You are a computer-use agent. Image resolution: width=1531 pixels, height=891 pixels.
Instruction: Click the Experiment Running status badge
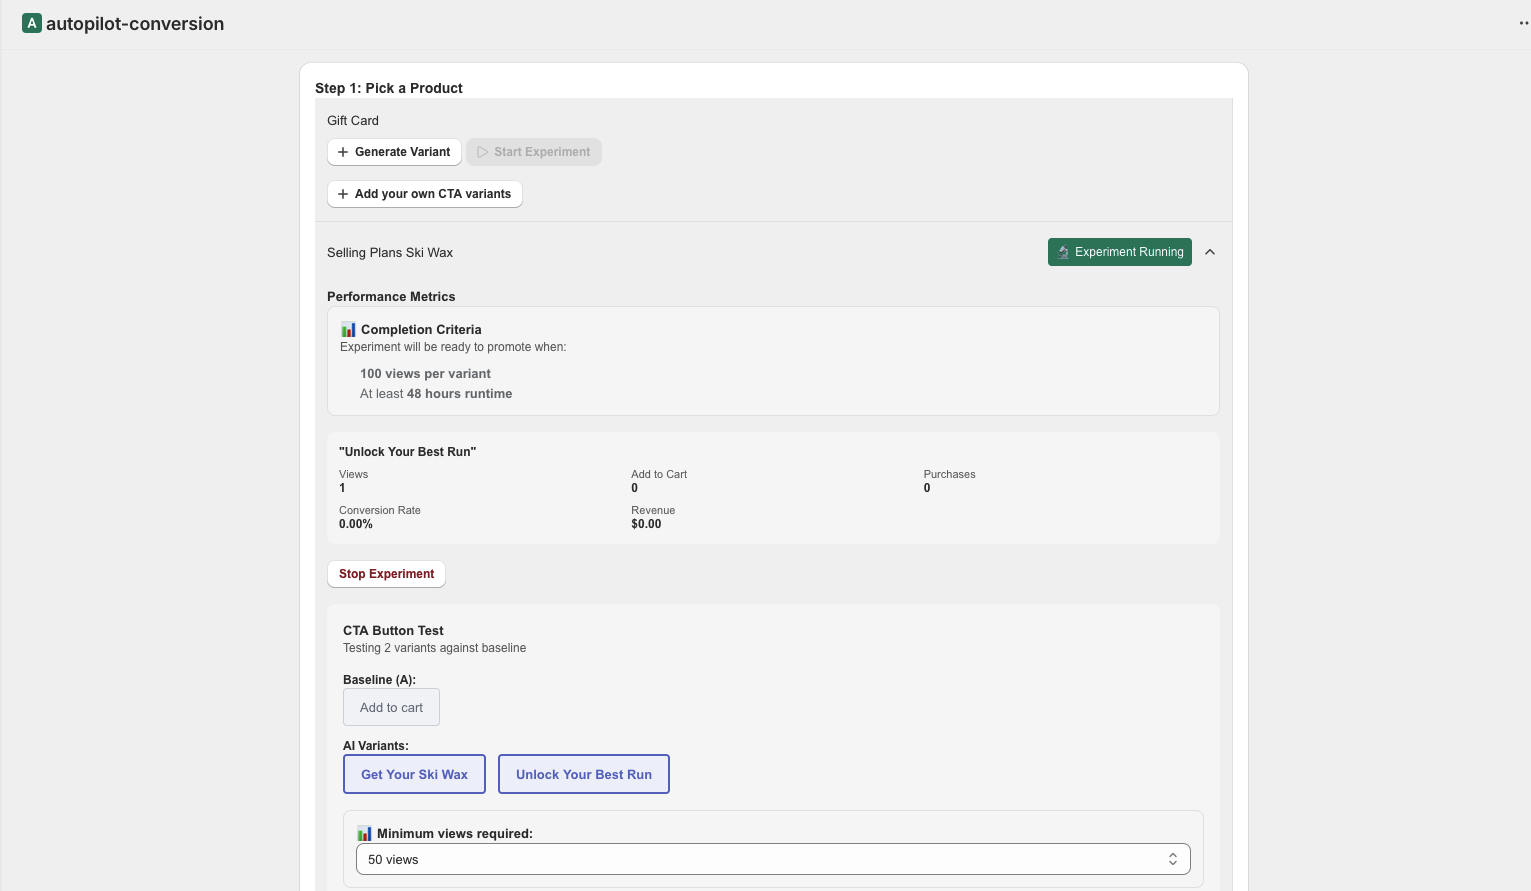pyautogui.click(x=1120, y=252)
